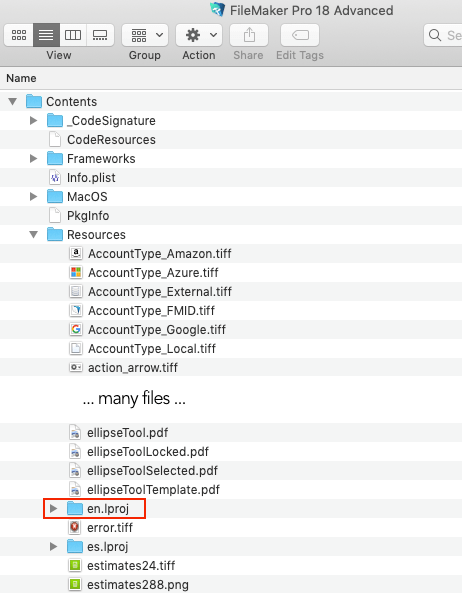Select the Info.plist file icon
This screenshot has height=593, width=462.
(55, 177)
